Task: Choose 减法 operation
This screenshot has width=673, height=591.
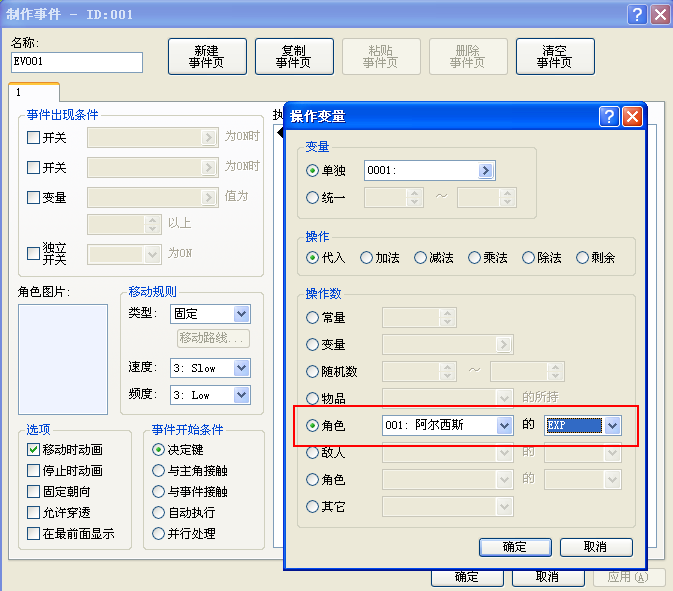Action: pyautogui.click(x=420, y=258)
